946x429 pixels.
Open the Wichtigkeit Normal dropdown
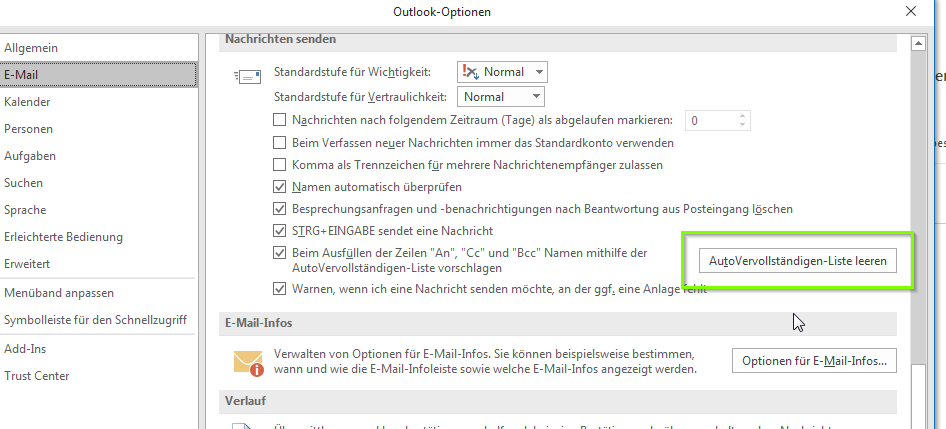pyautogui.click(x=502, y=72)
